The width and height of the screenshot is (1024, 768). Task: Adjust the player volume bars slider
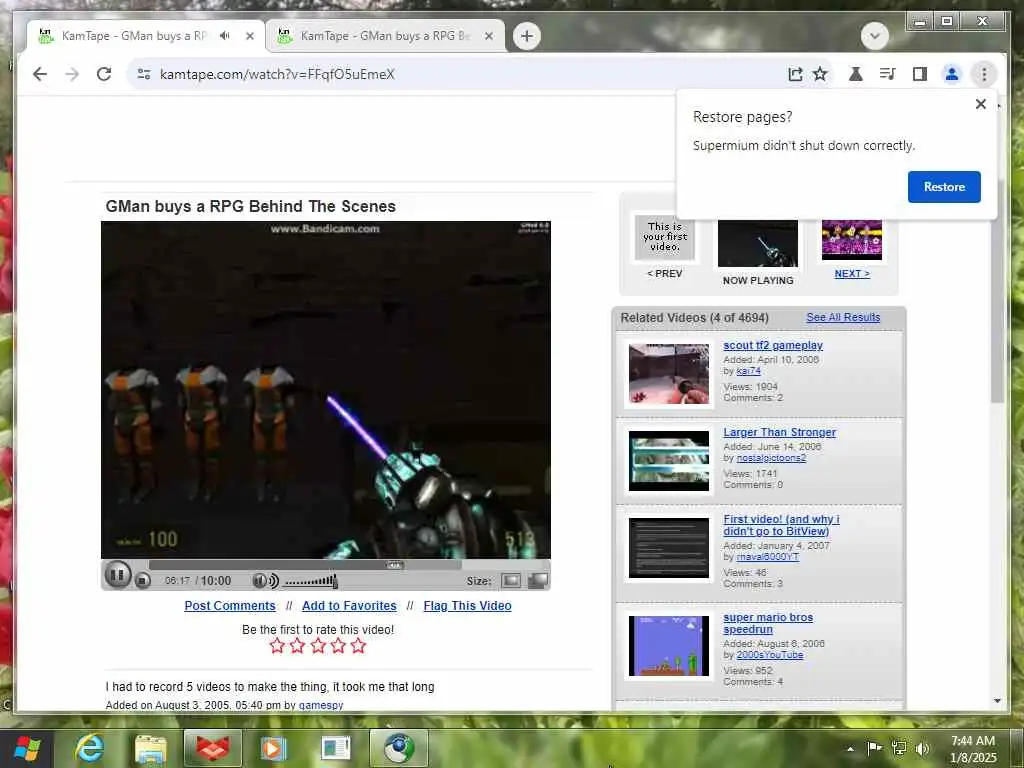point(311,581)
